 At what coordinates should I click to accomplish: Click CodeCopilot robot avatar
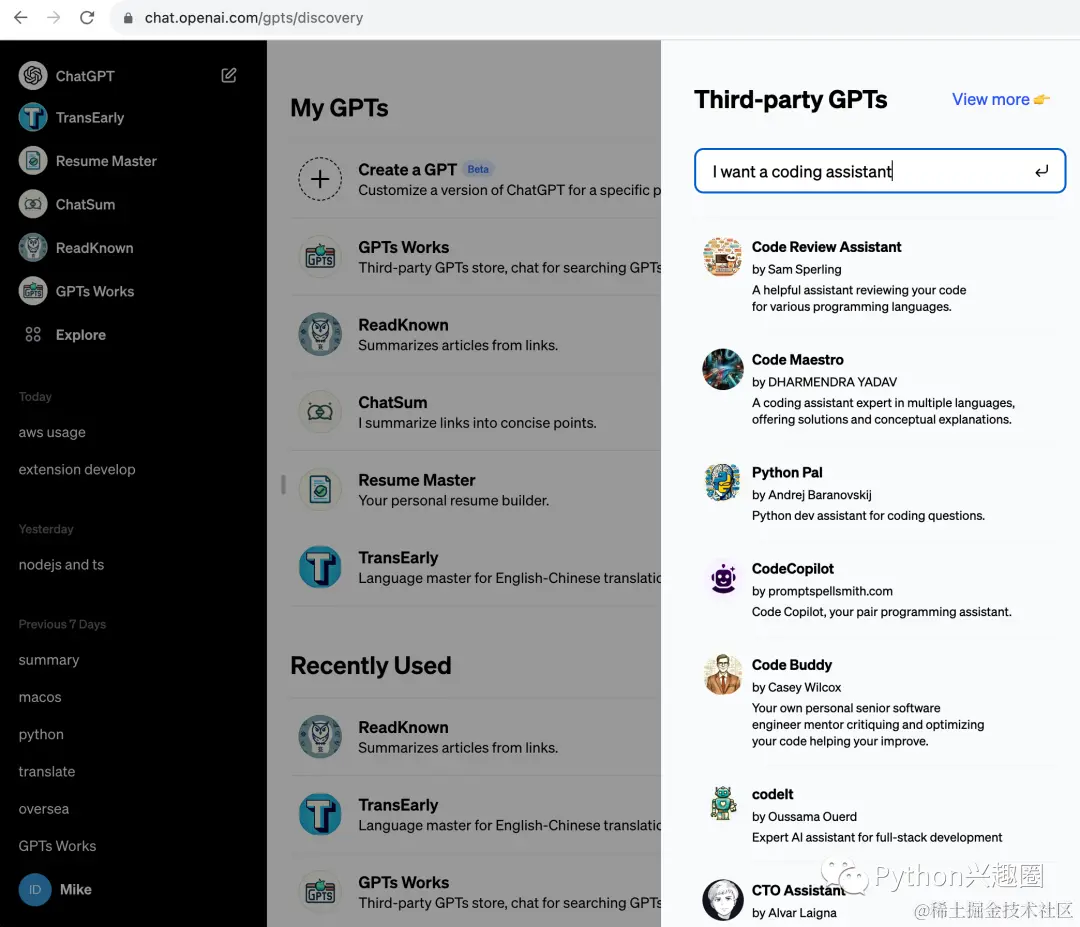(x=723, y=578)
